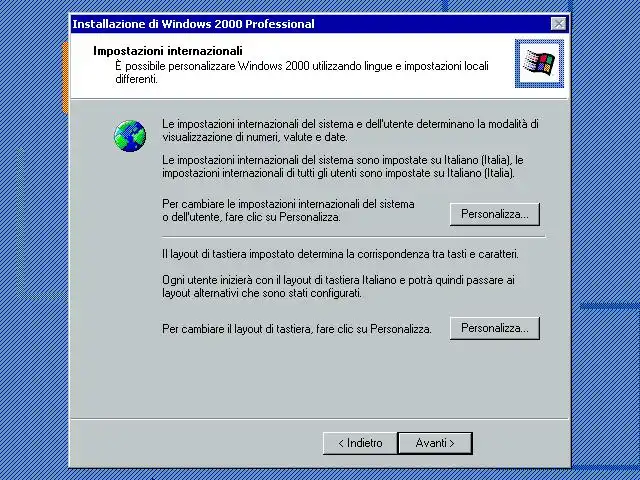The height and width of the screenshot is (480, 640).
Task: Click text 'o dell'utente, fare clic su Personalizza'
Action: click(x=251, y=218)
